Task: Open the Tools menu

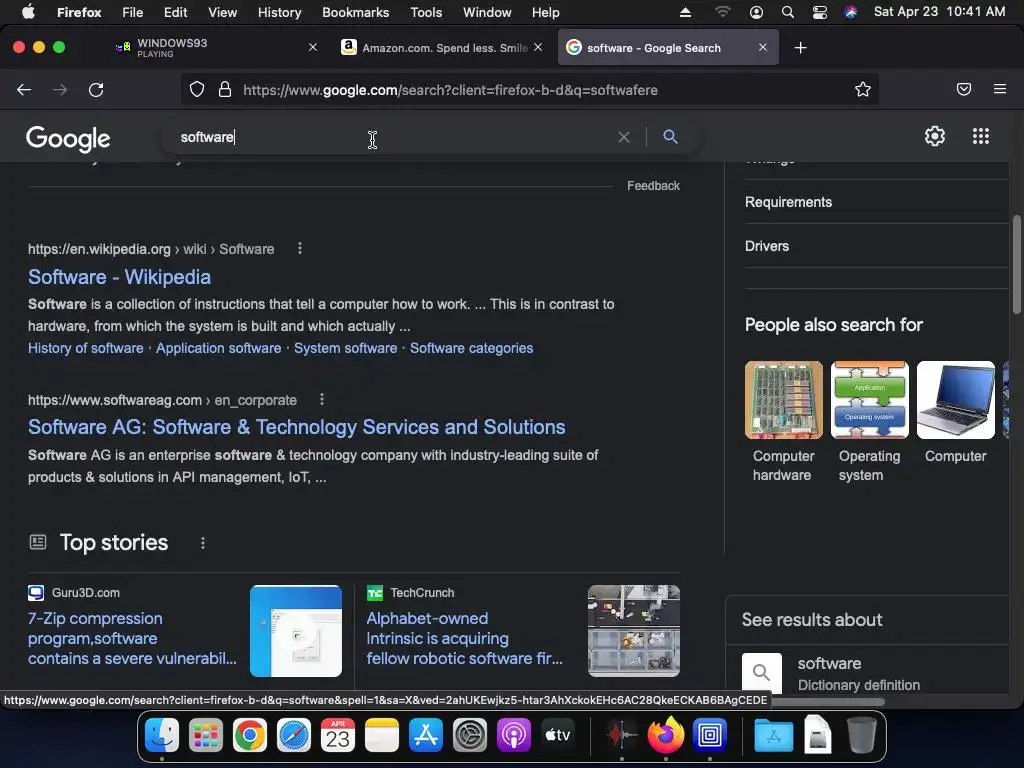Action: pos(426,12)
